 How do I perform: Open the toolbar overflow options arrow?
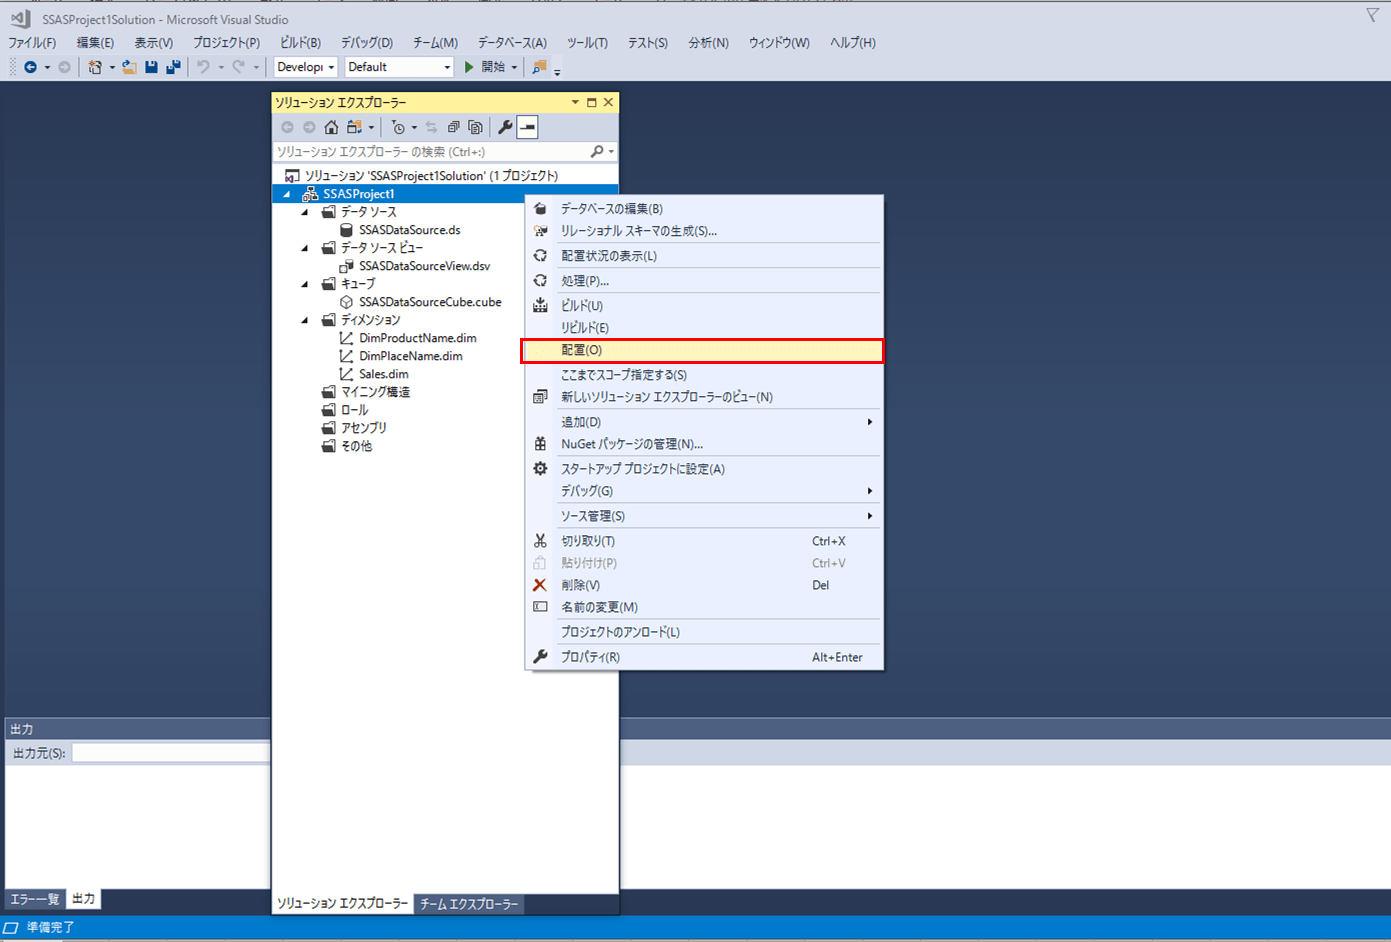(x=557, y=71)
